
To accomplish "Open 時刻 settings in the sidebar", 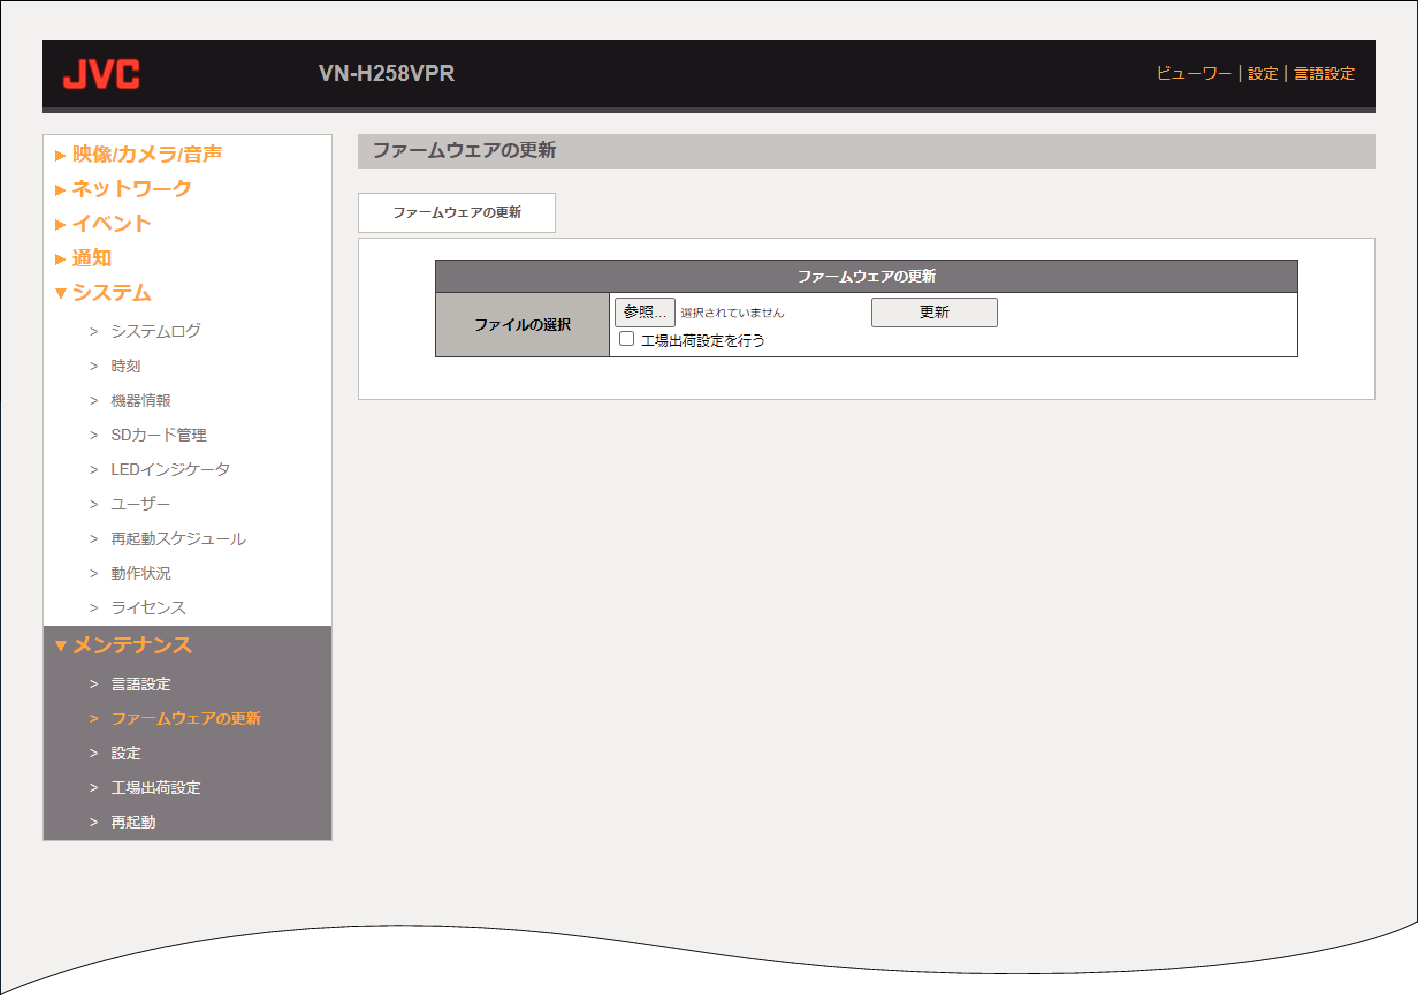I will pos(126,366).
